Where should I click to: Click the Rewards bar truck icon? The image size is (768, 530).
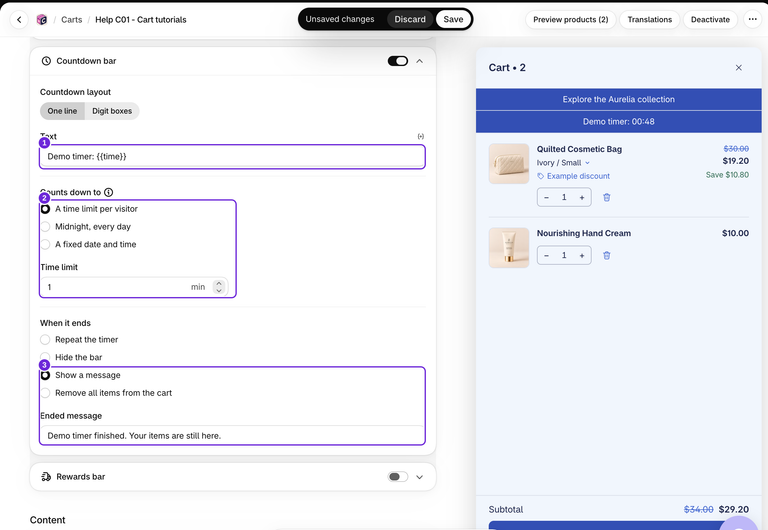[46, 477]
